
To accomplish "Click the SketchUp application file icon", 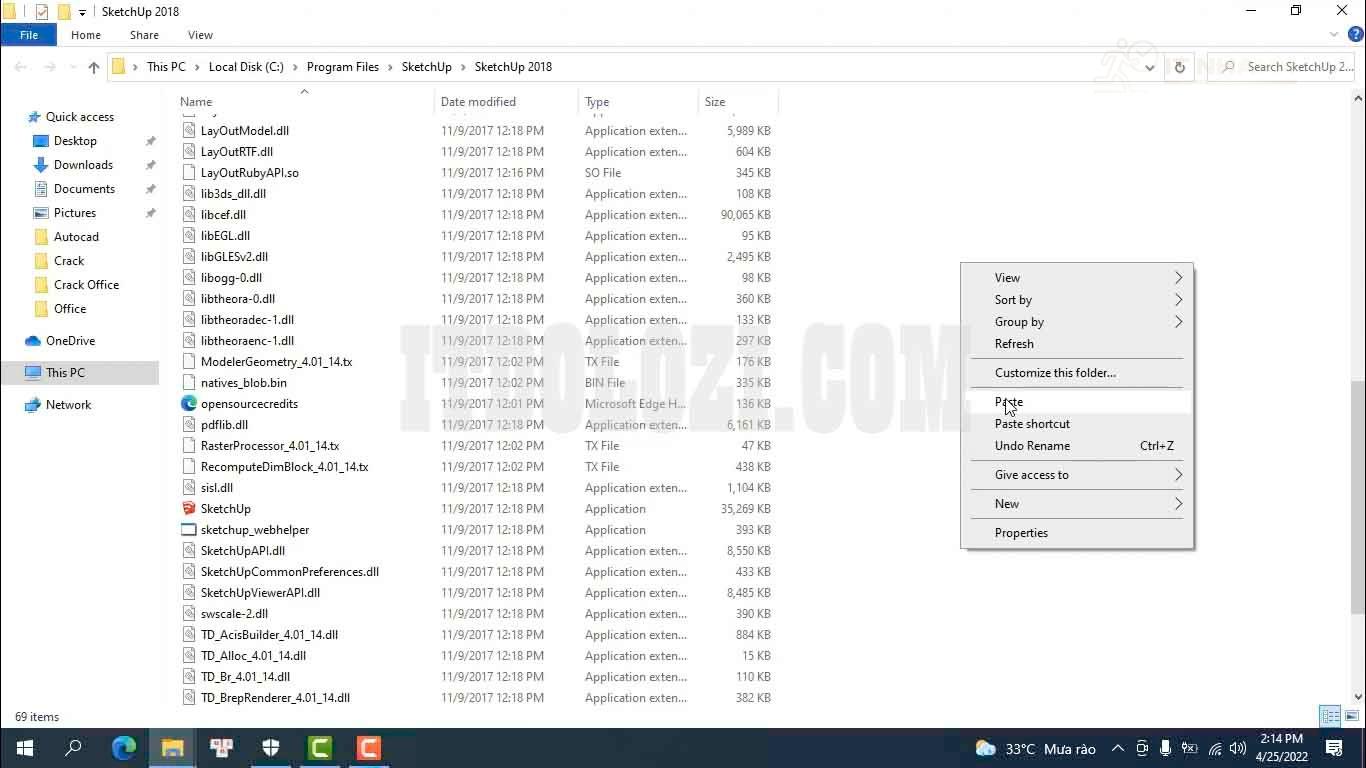I will click(x=189, y=509).
